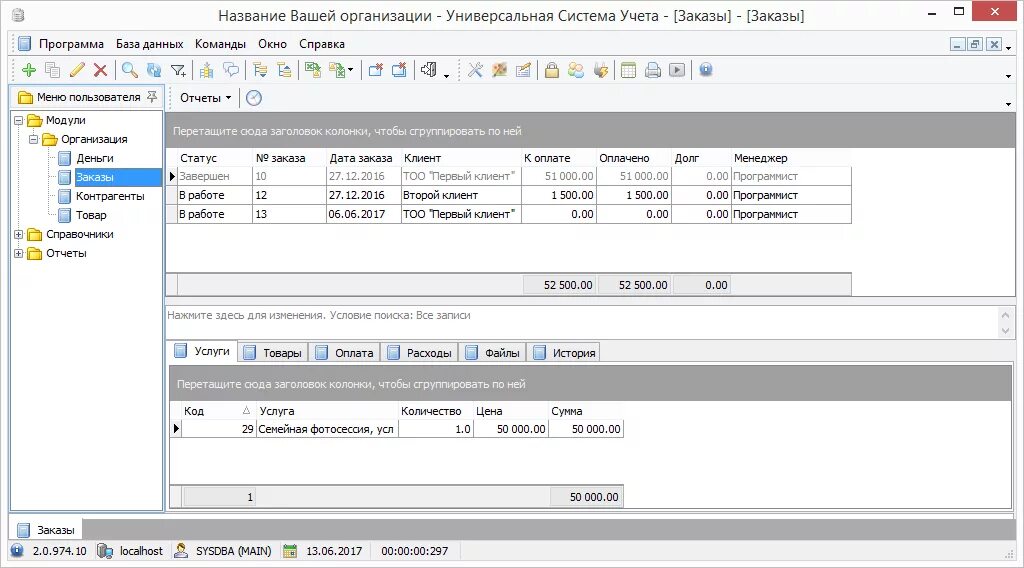Open the Excel import dropdown arrow icon
Image resolution: width=1024 pixels, height=568 pixels.
[351, 70]
